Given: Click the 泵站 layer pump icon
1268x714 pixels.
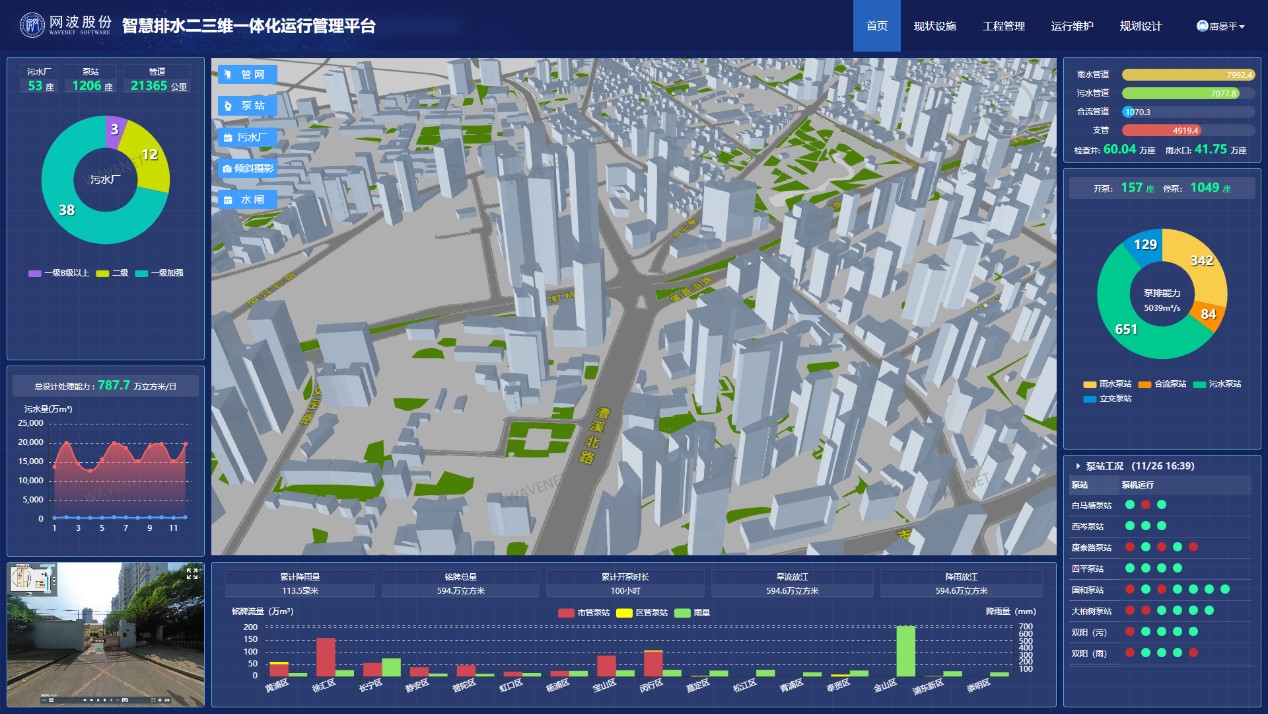Looking at the screenshot, I should tap(227, 105).
